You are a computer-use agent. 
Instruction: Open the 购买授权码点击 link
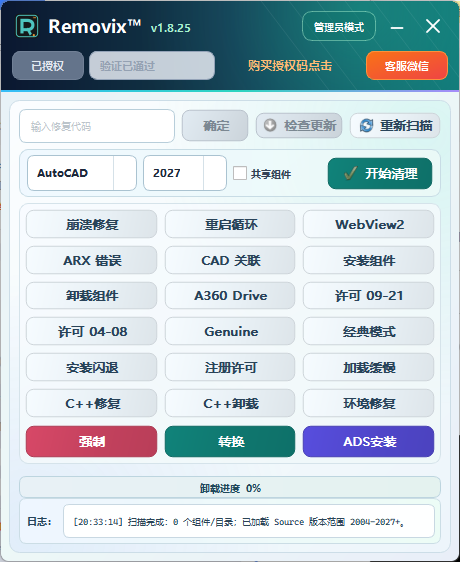point(290,66)
